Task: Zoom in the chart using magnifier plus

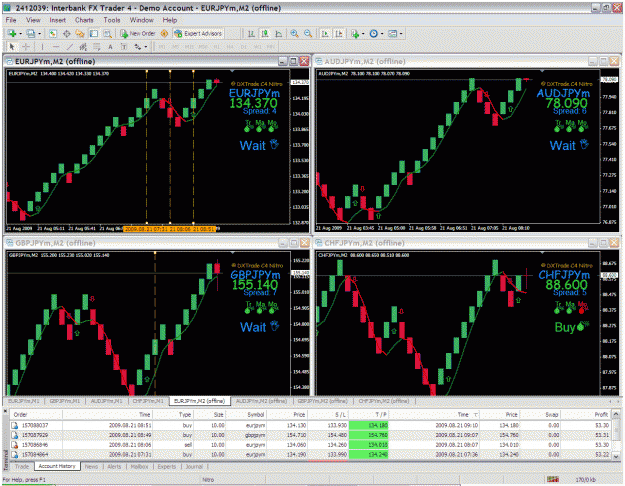Action: coord(294,33)
